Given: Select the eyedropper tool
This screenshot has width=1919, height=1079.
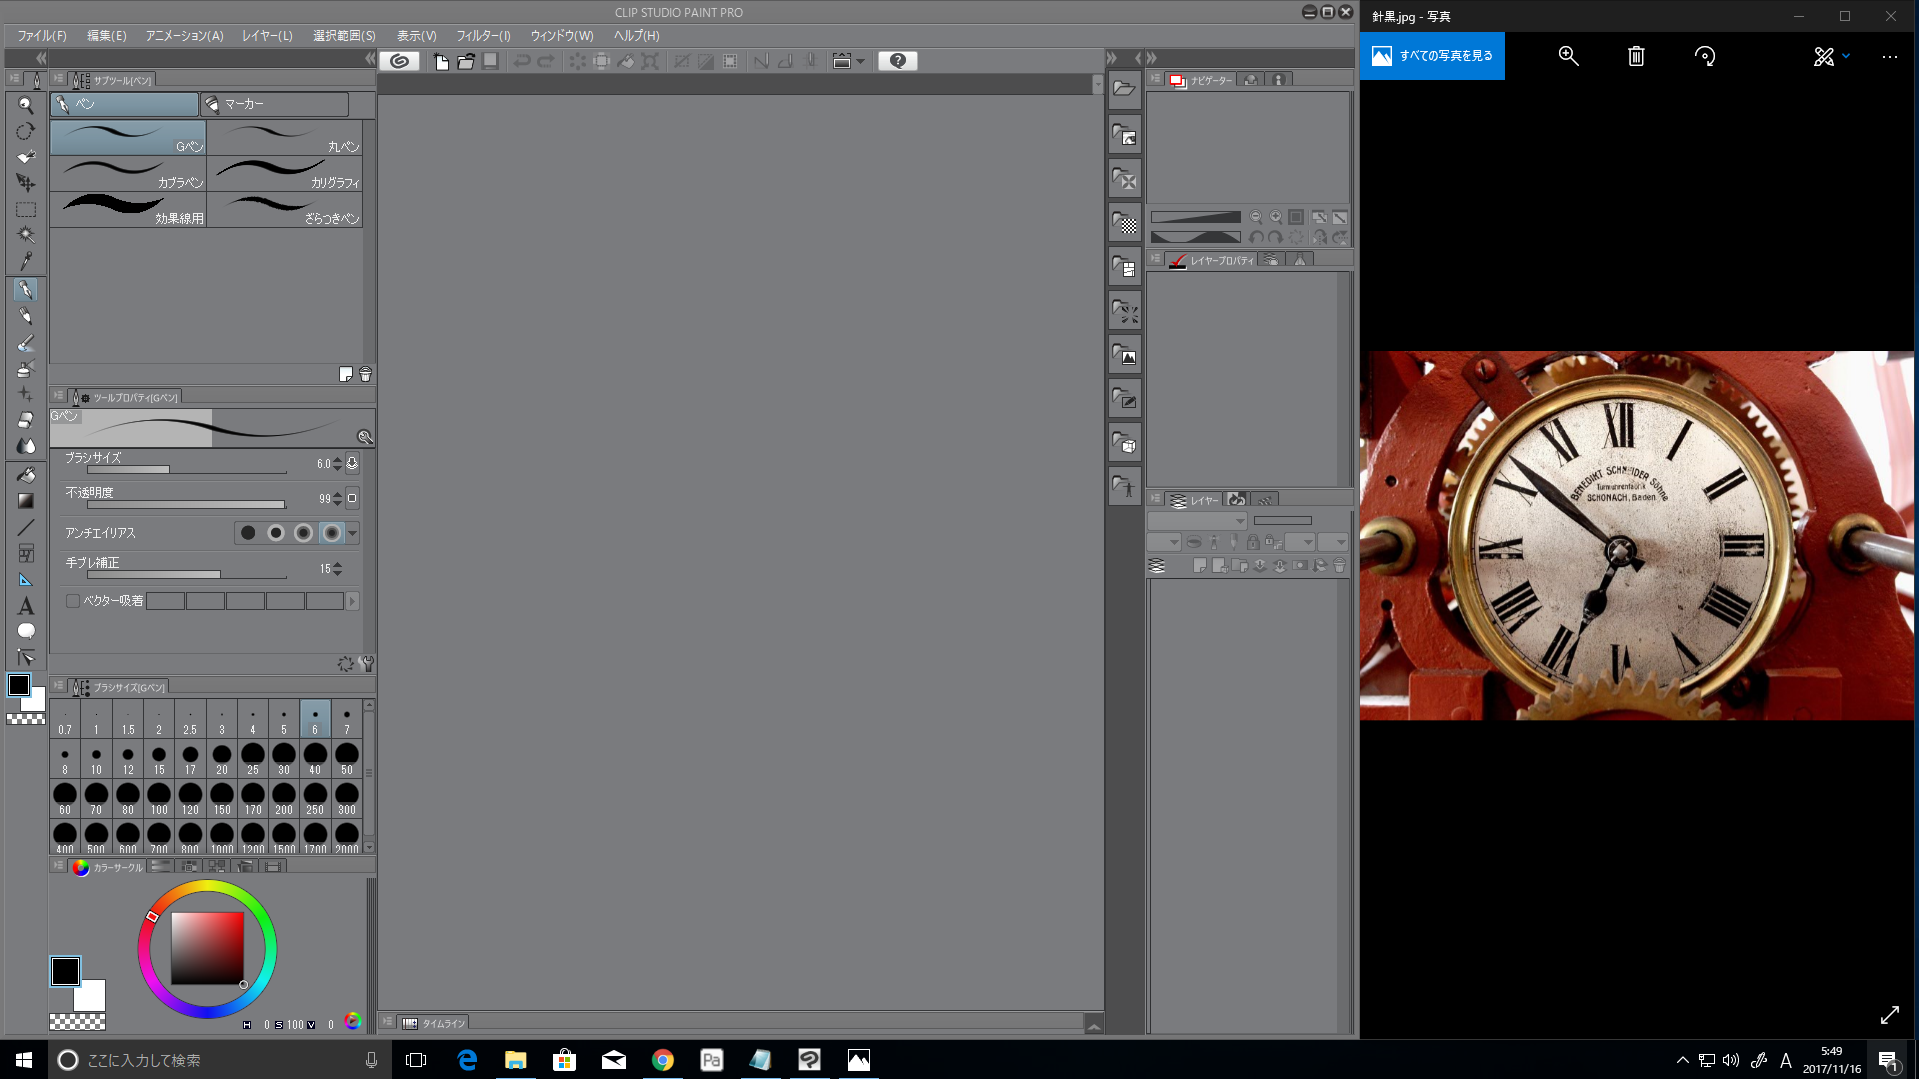Looking at the screenshot, I should (26, 261).
